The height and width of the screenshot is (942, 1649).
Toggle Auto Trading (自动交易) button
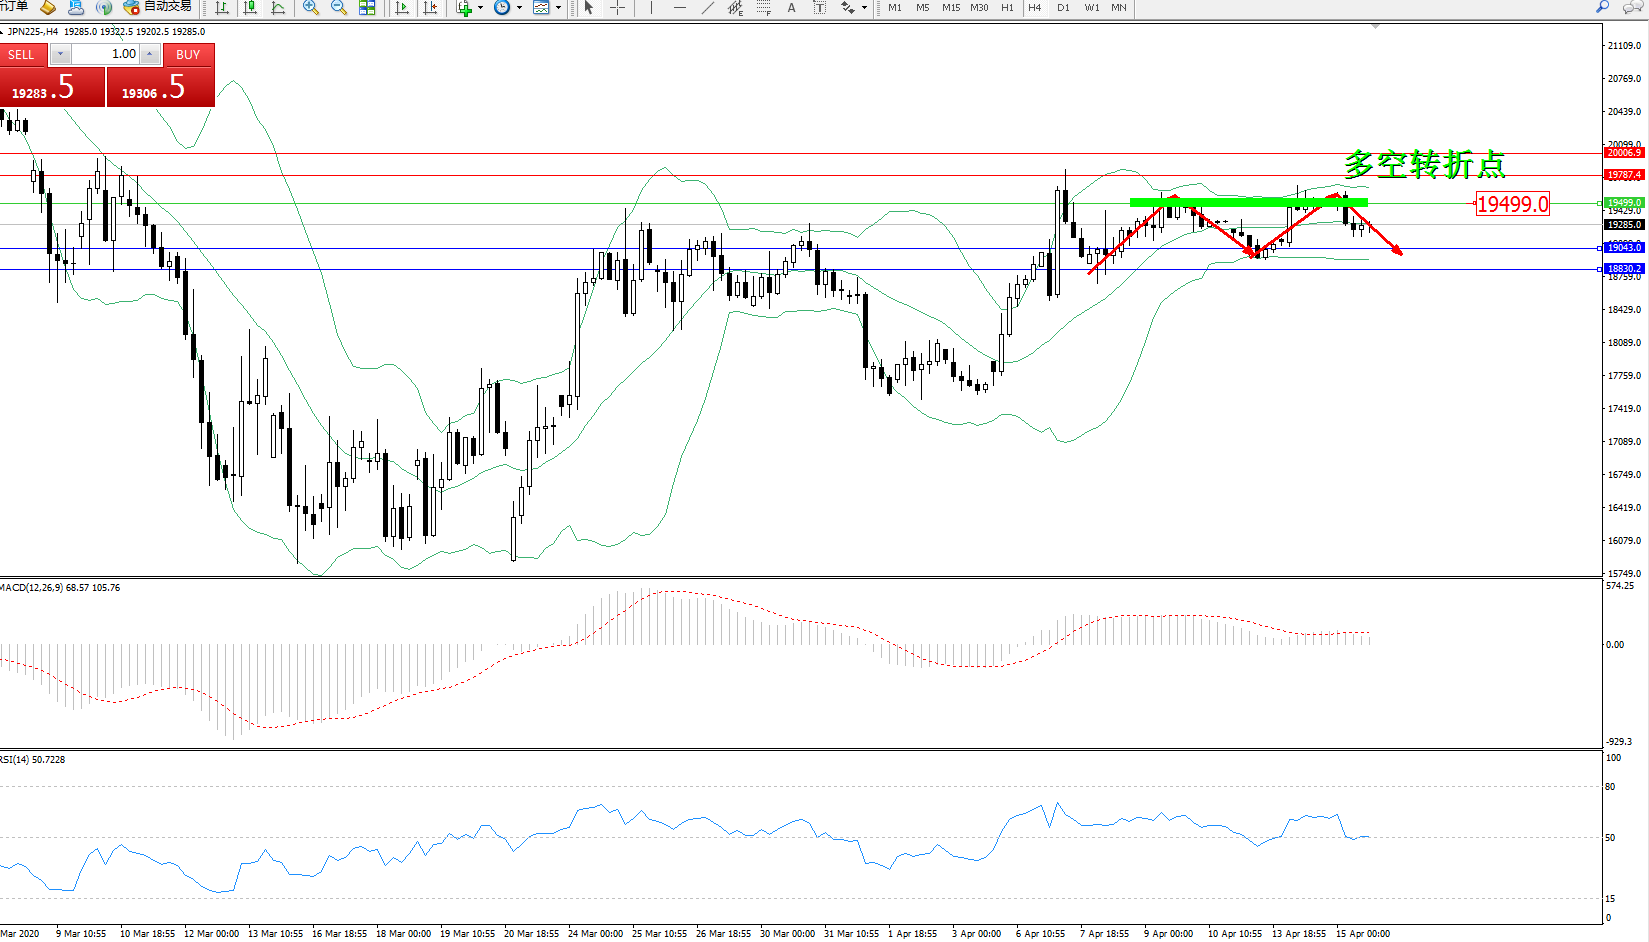[157, 7]
